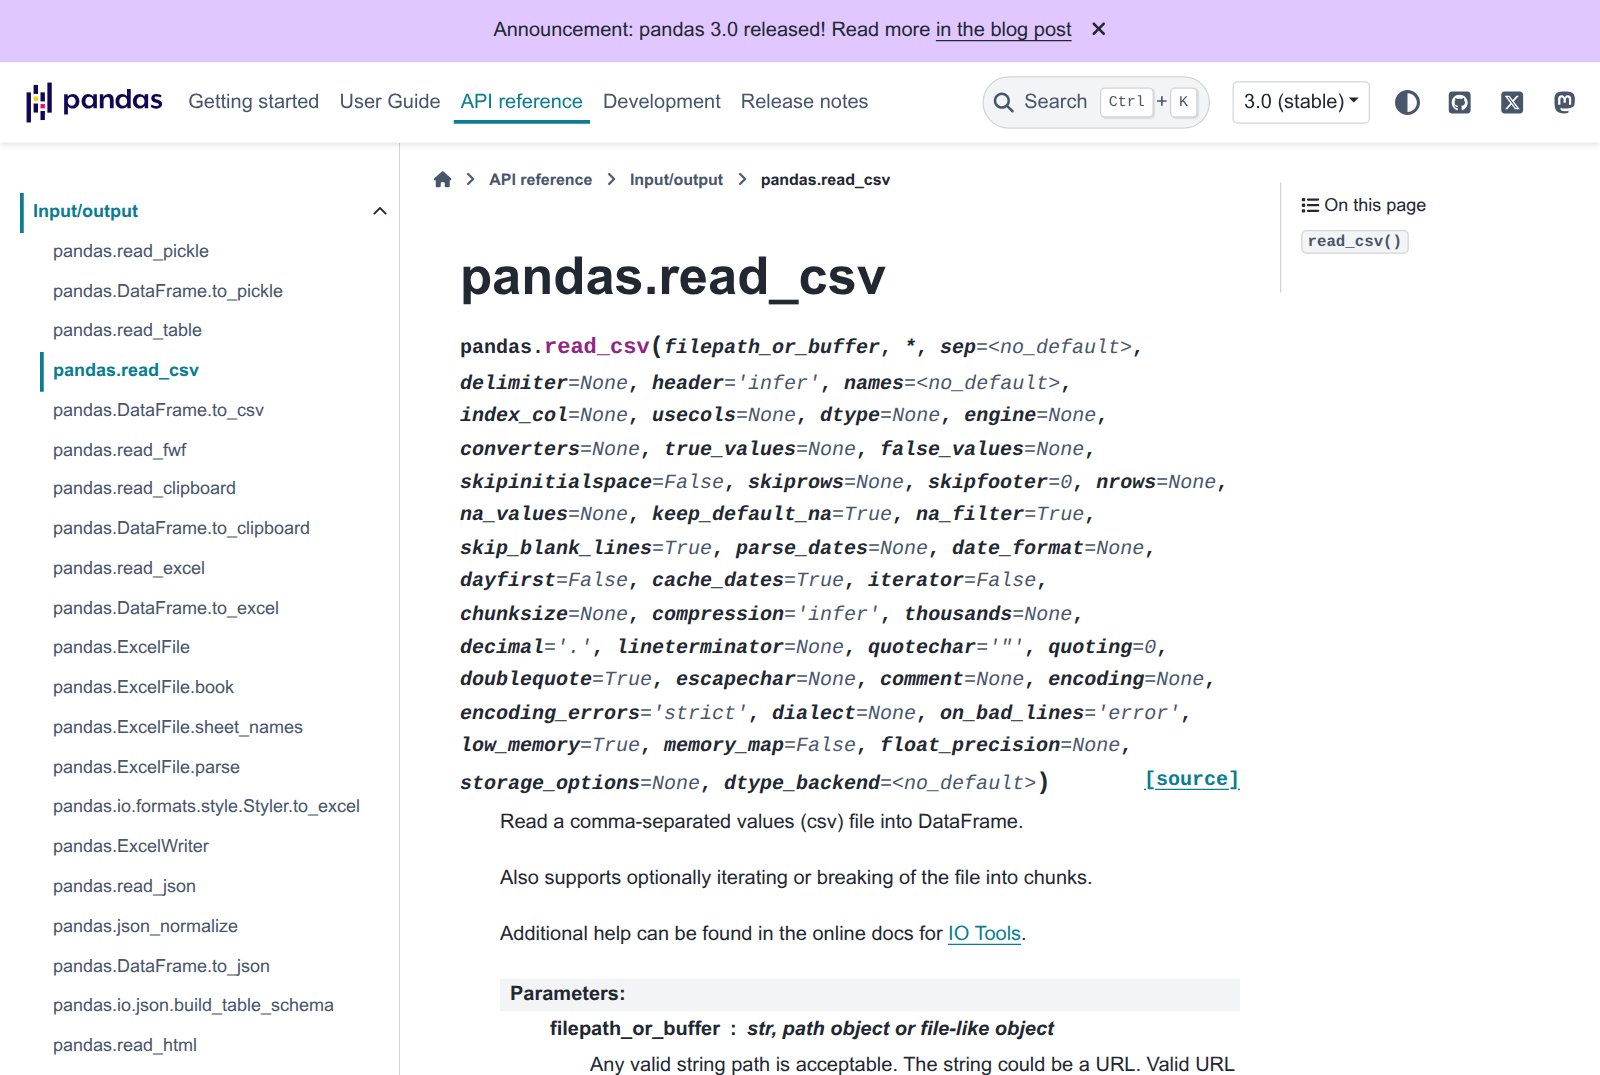Click API reference in breadcrumbs
The image size is (1600, 1075).
540,179
